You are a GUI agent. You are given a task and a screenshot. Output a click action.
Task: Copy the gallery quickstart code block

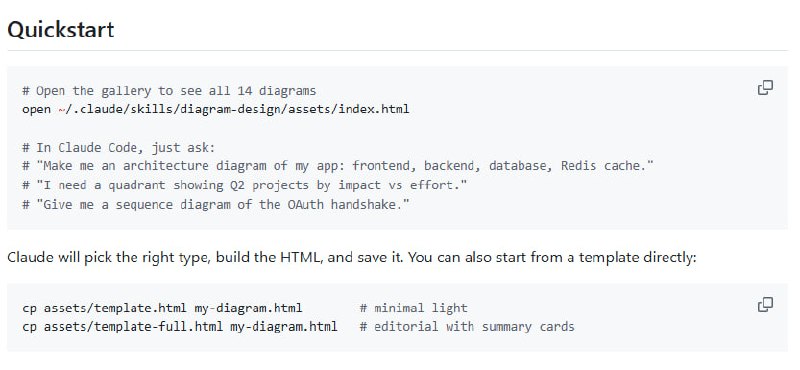pyautogui.click(x=765, y=88)
